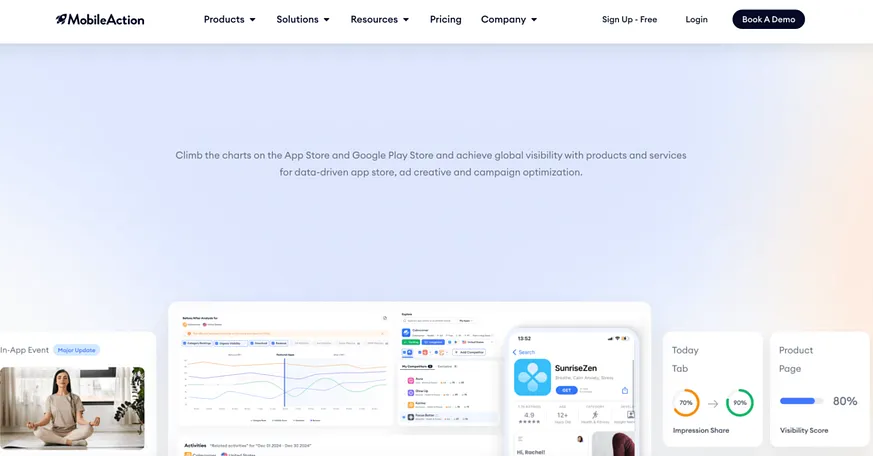
Task: Switch to the Excluded competitors tab
Action: pos(447,366)
